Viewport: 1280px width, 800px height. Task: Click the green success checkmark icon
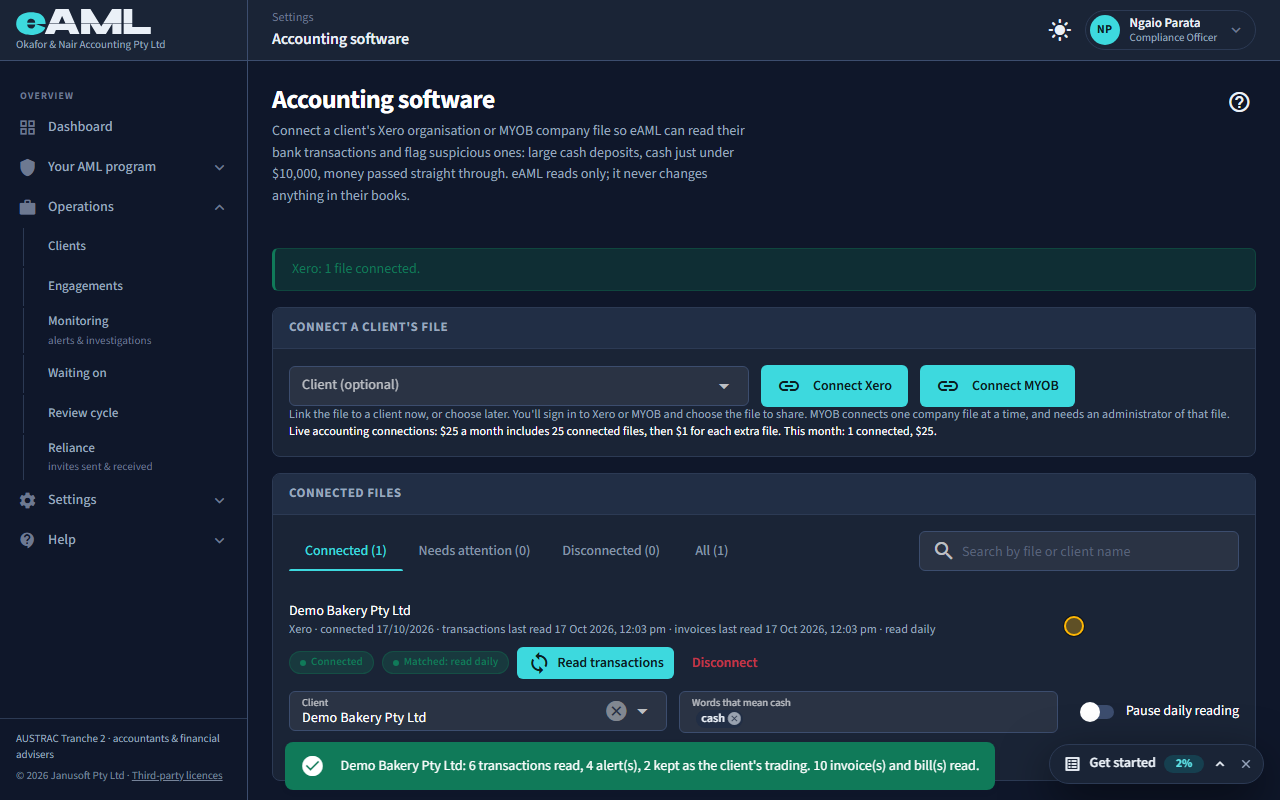click(313, 766)
